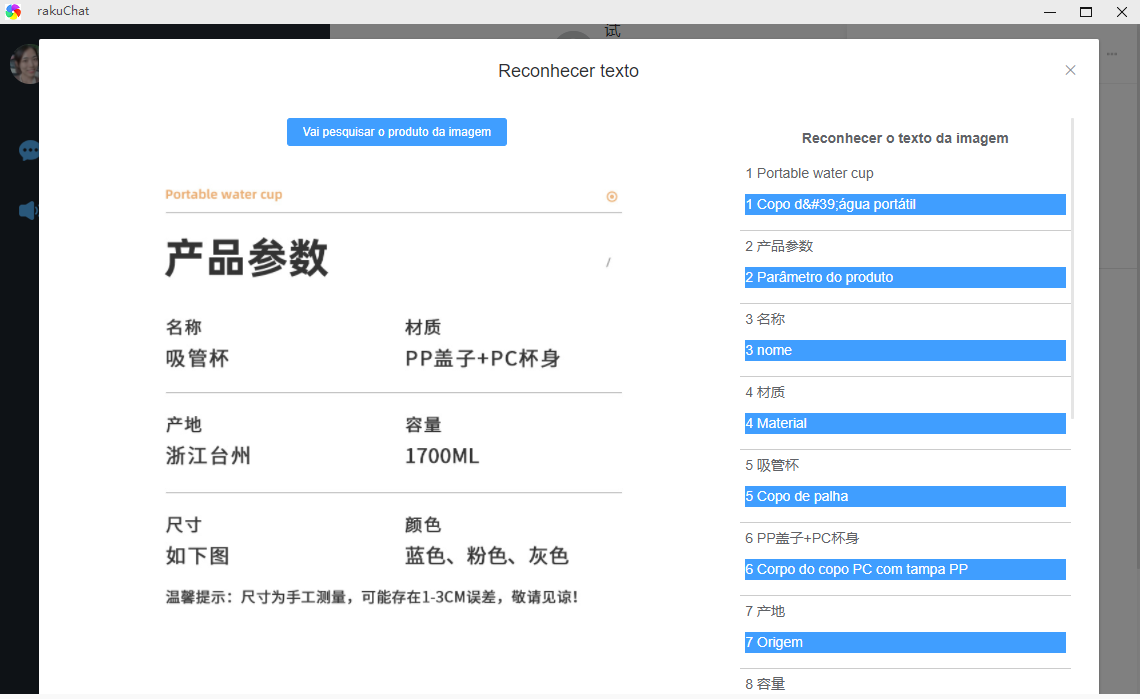Select list row "8 容量"
The width and height of the screenshot is (1140, 699).
(905, 684)
